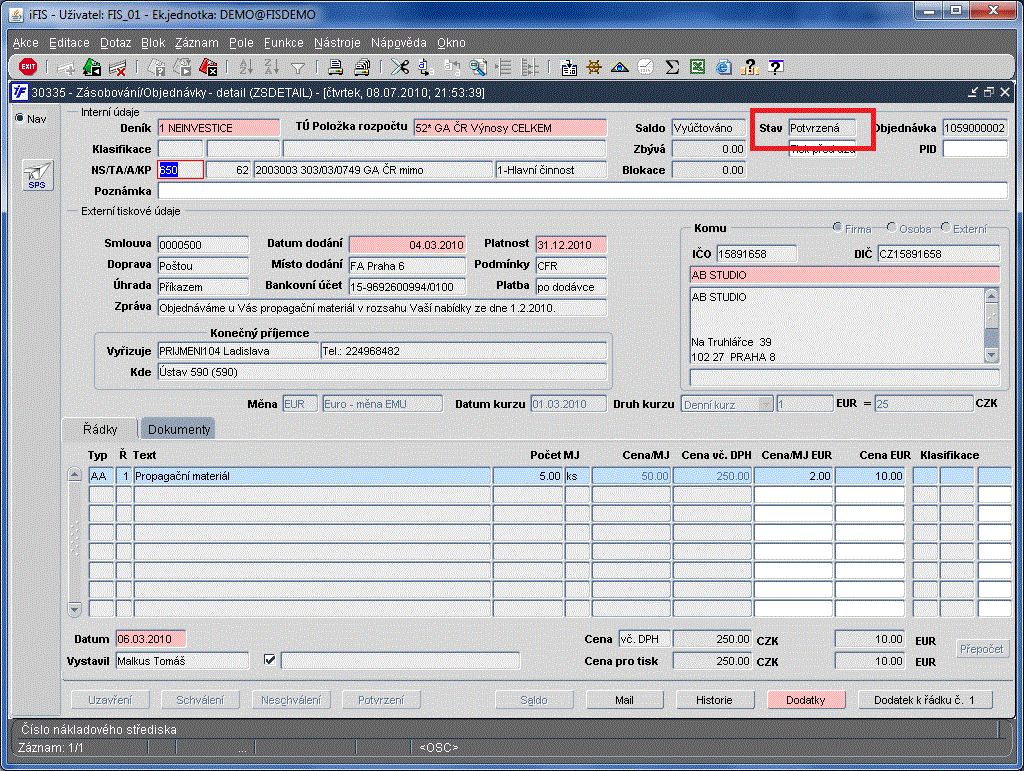This screenshot has height=771, width=1024.
Task: Toggle the checkbox next to Vystavil field
Action: pyautogui.click(x=268, y=660)
